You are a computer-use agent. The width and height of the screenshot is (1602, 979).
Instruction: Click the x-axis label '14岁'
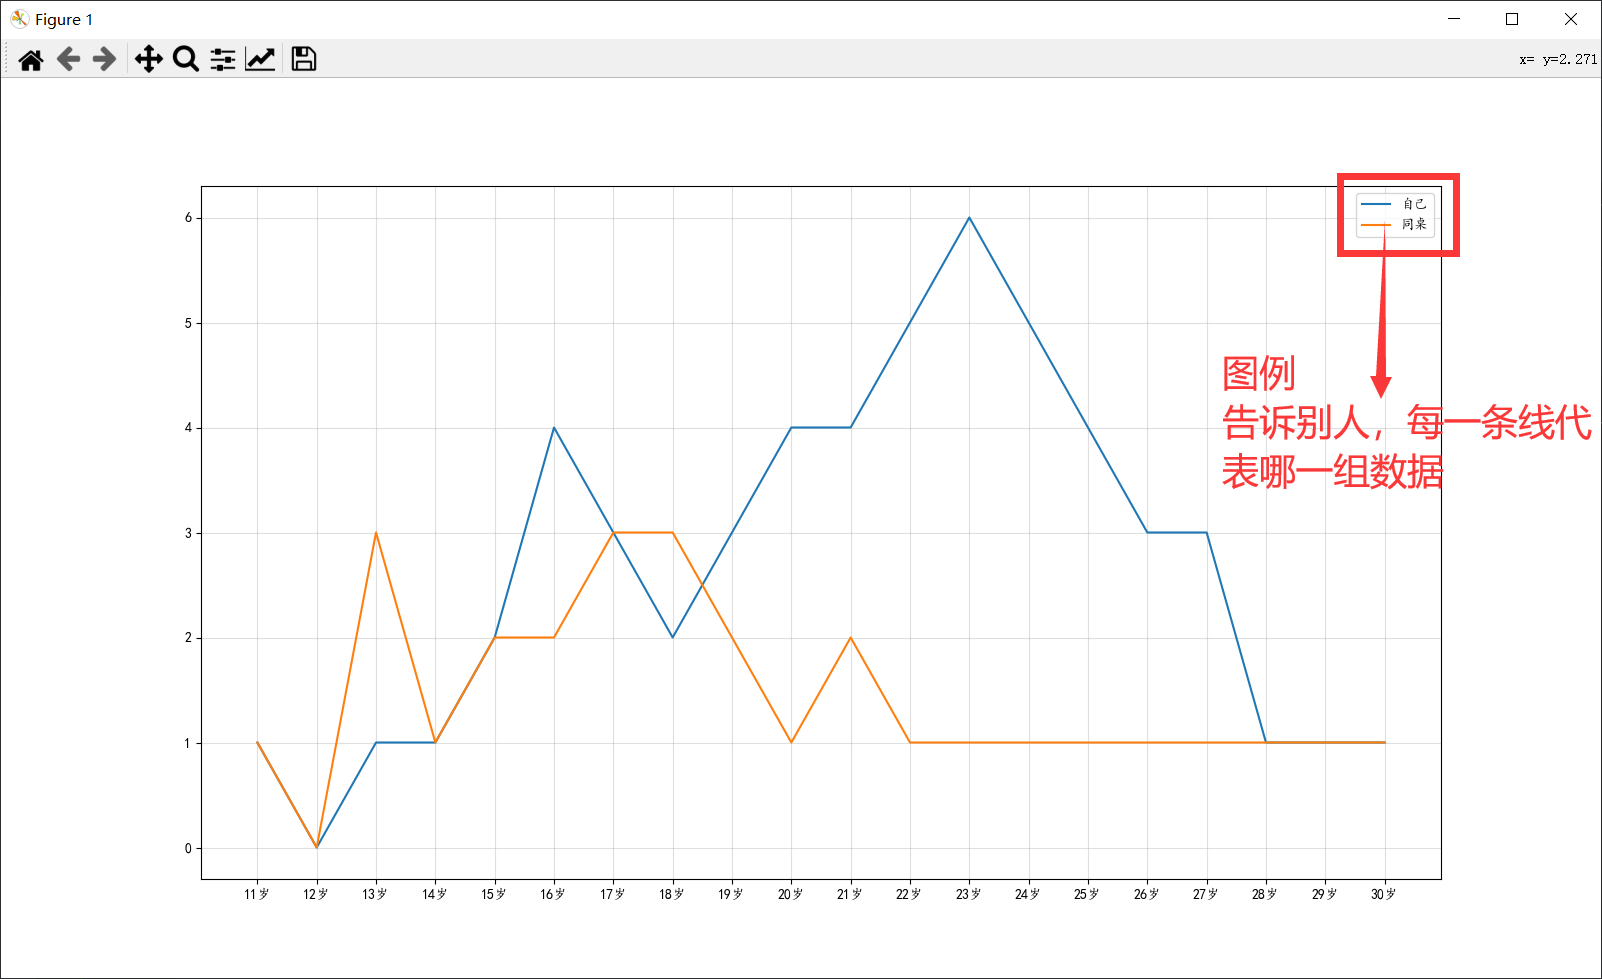click(435, 894)
